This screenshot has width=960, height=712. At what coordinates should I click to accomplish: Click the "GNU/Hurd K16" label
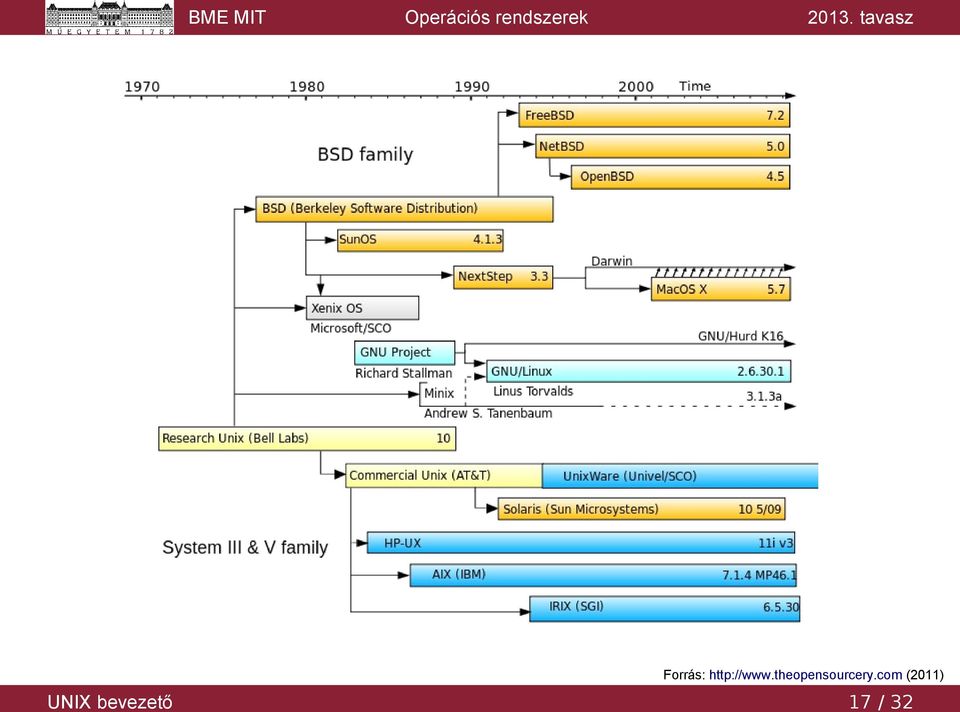[741, 336]
